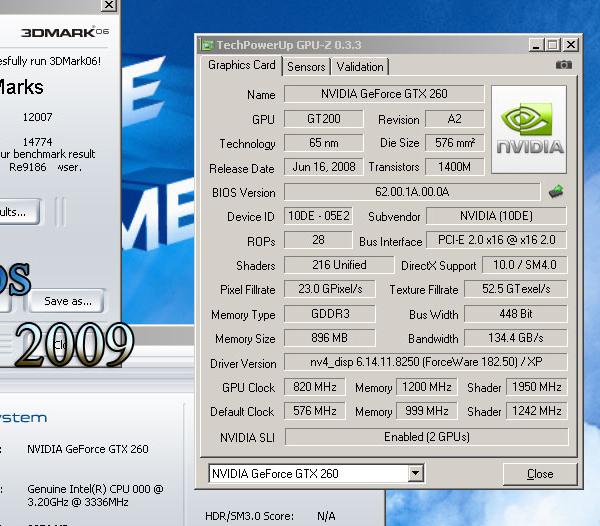Click the Name field NVIDIA GeForce GTX 260
This screenshot has width=600, height=526.
coord(384,94)
